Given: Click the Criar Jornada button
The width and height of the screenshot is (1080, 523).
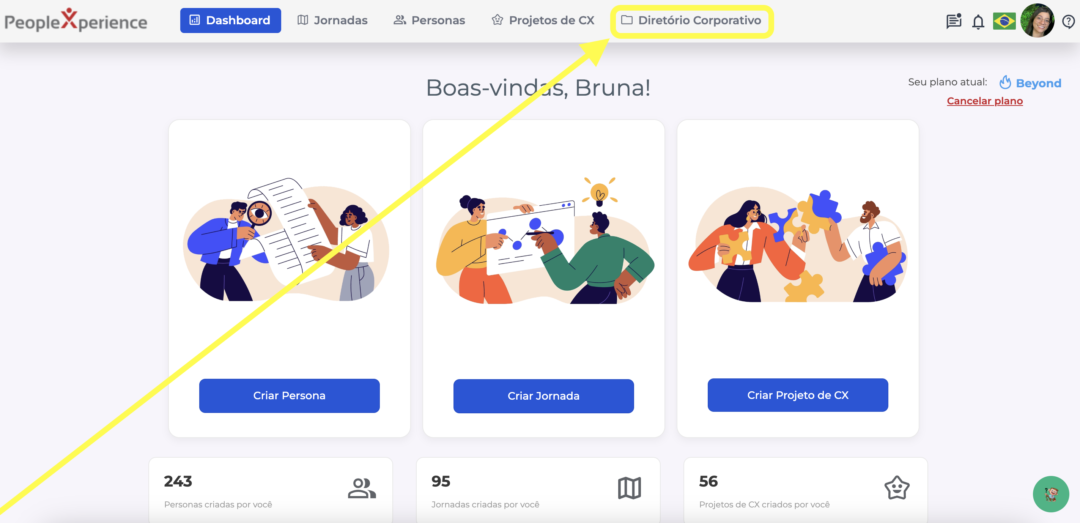Looking at the screenshot, I should 543,396.
